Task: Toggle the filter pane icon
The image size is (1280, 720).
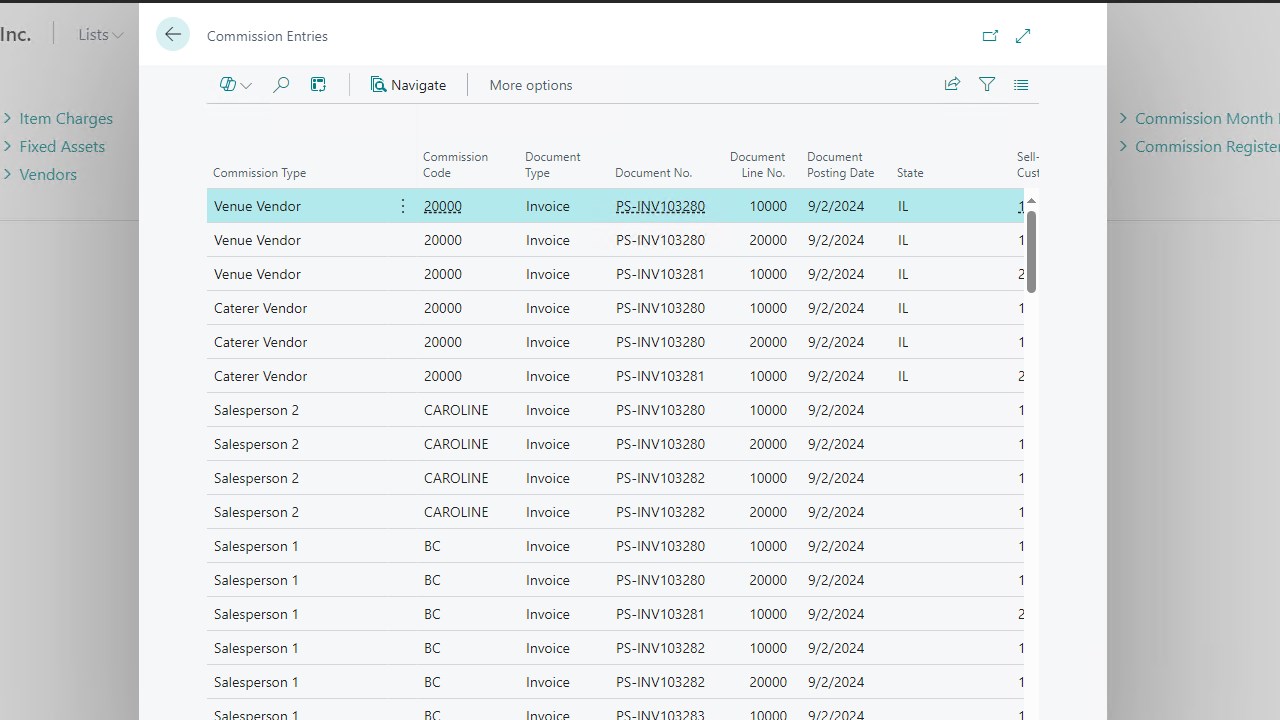Action: (x=987, y=85)
